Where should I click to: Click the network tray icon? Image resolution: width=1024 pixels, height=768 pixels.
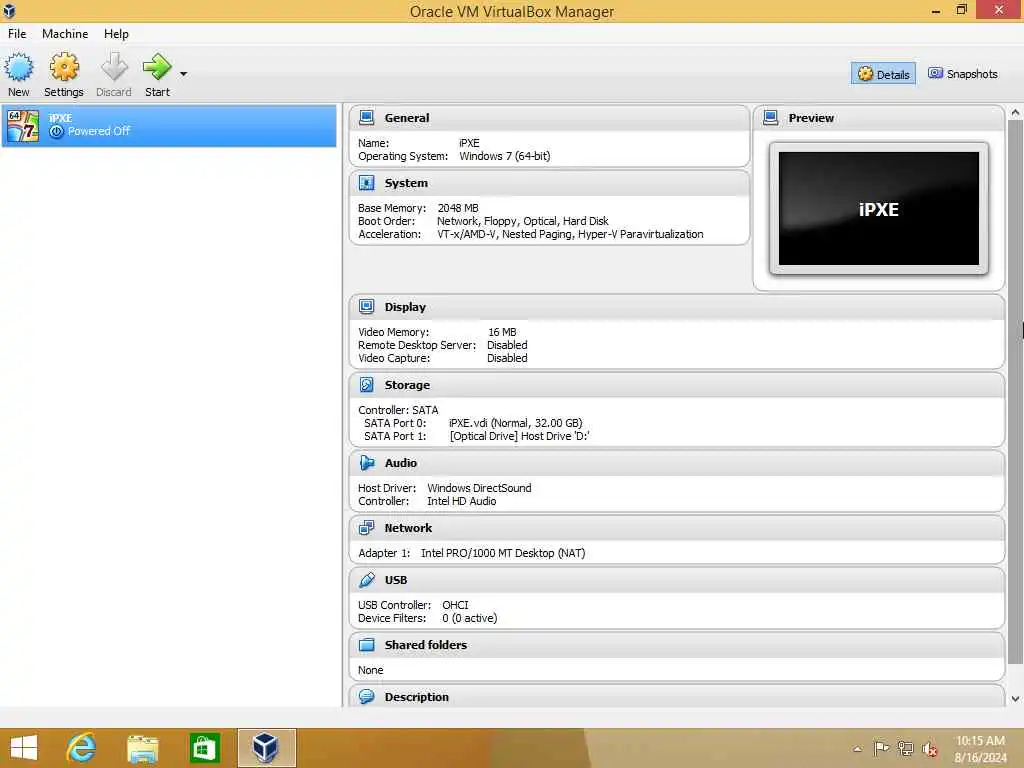click(905, 748)
